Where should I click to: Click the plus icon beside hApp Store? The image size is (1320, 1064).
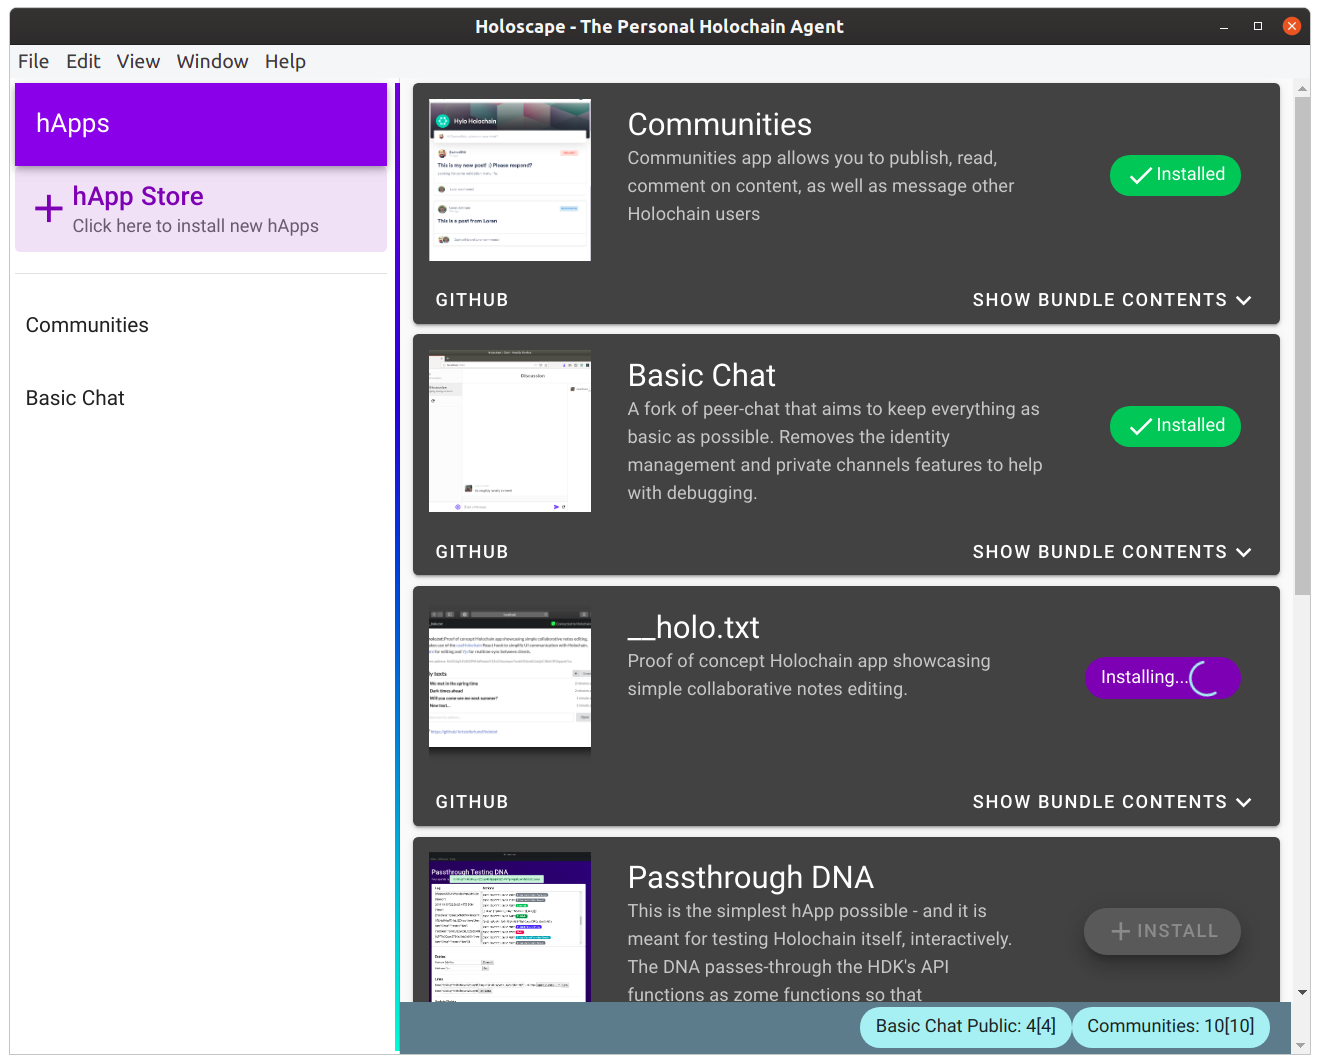click(48, 208)
